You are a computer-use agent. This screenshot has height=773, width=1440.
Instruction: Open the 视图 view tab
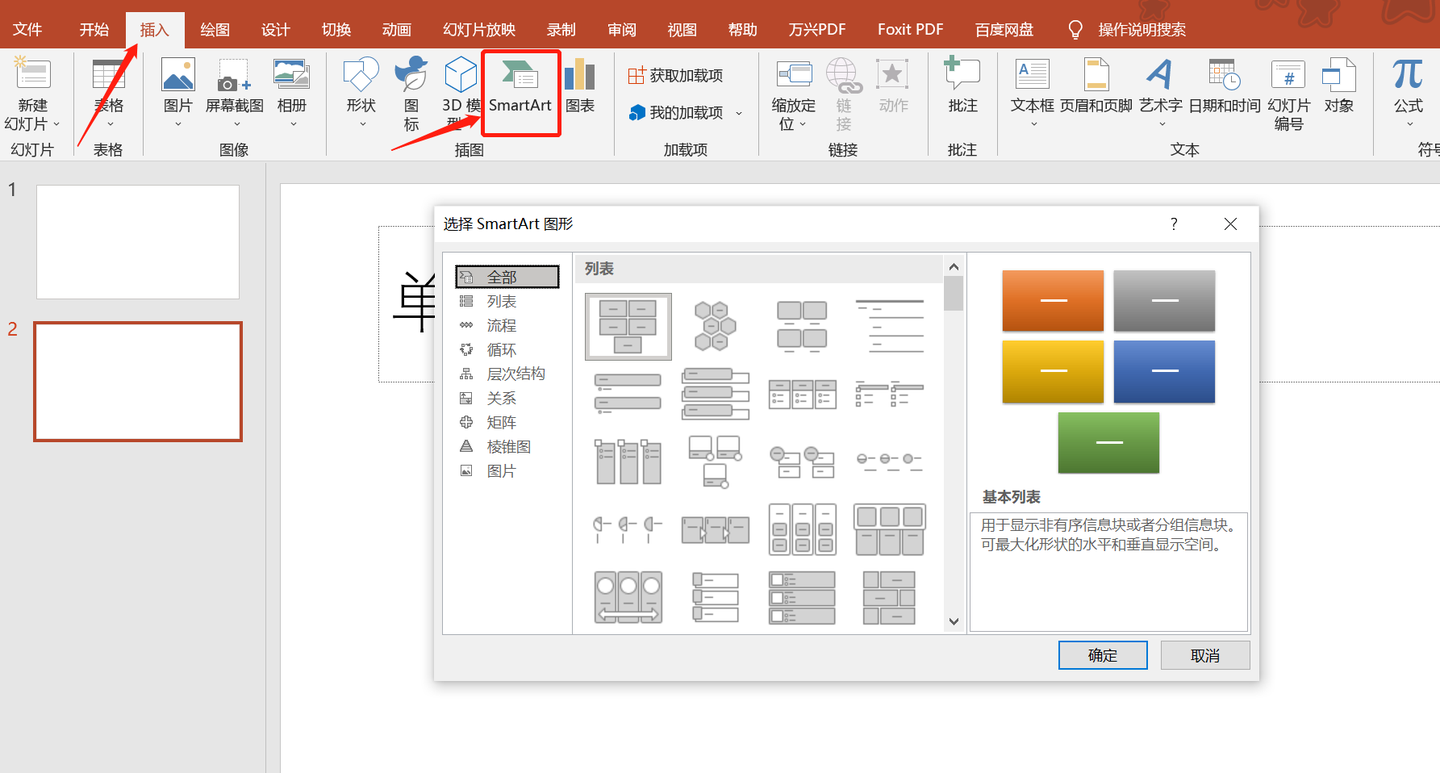point(682,29)
